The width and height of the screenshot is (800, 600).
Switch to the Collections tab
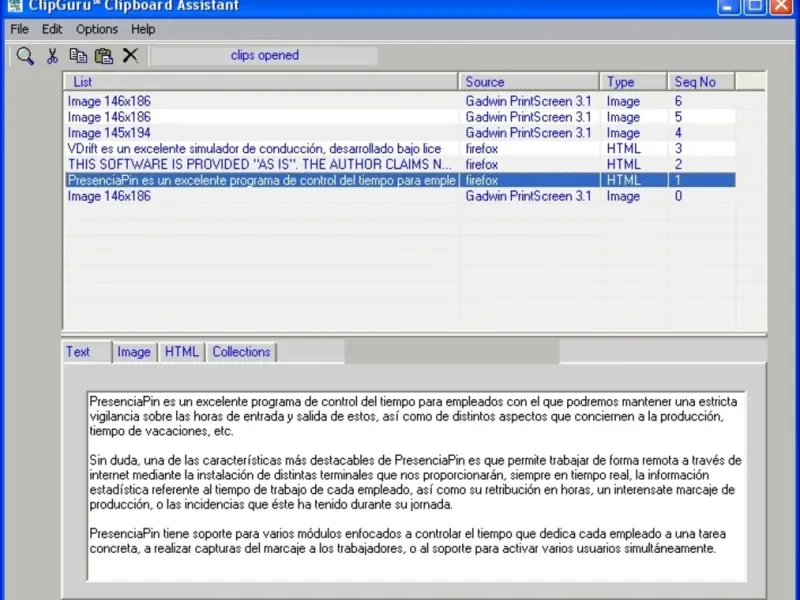241,352
